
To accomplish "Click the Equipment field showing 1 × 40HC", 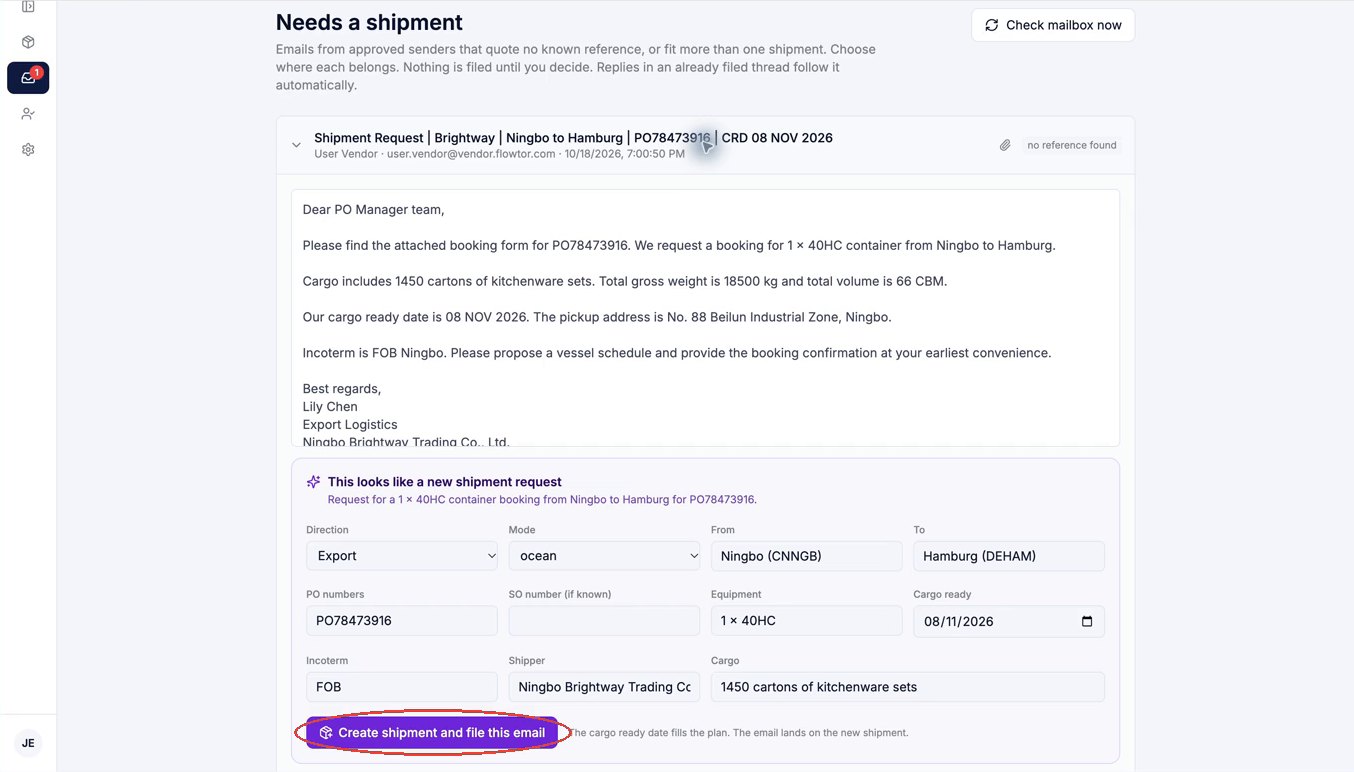I will (x=806, y=621).
